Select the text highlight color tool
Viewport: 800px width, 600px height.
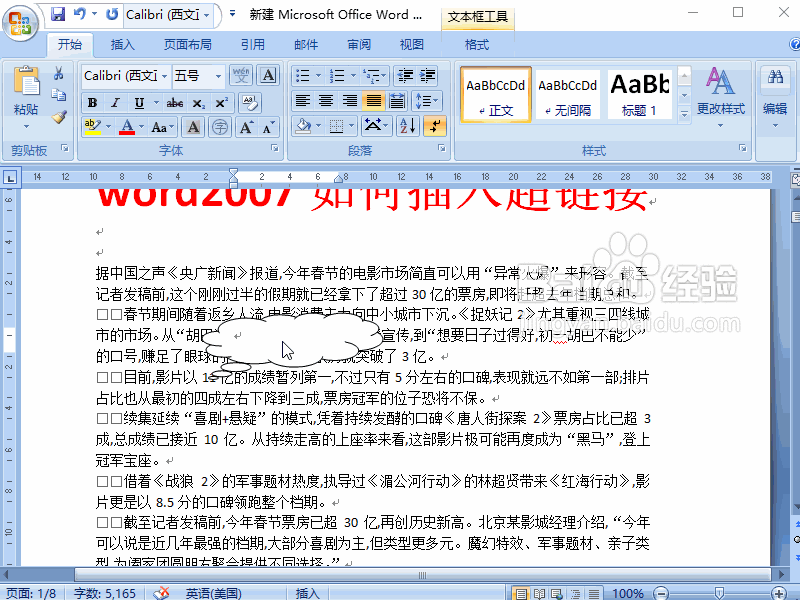pos(91,126)
